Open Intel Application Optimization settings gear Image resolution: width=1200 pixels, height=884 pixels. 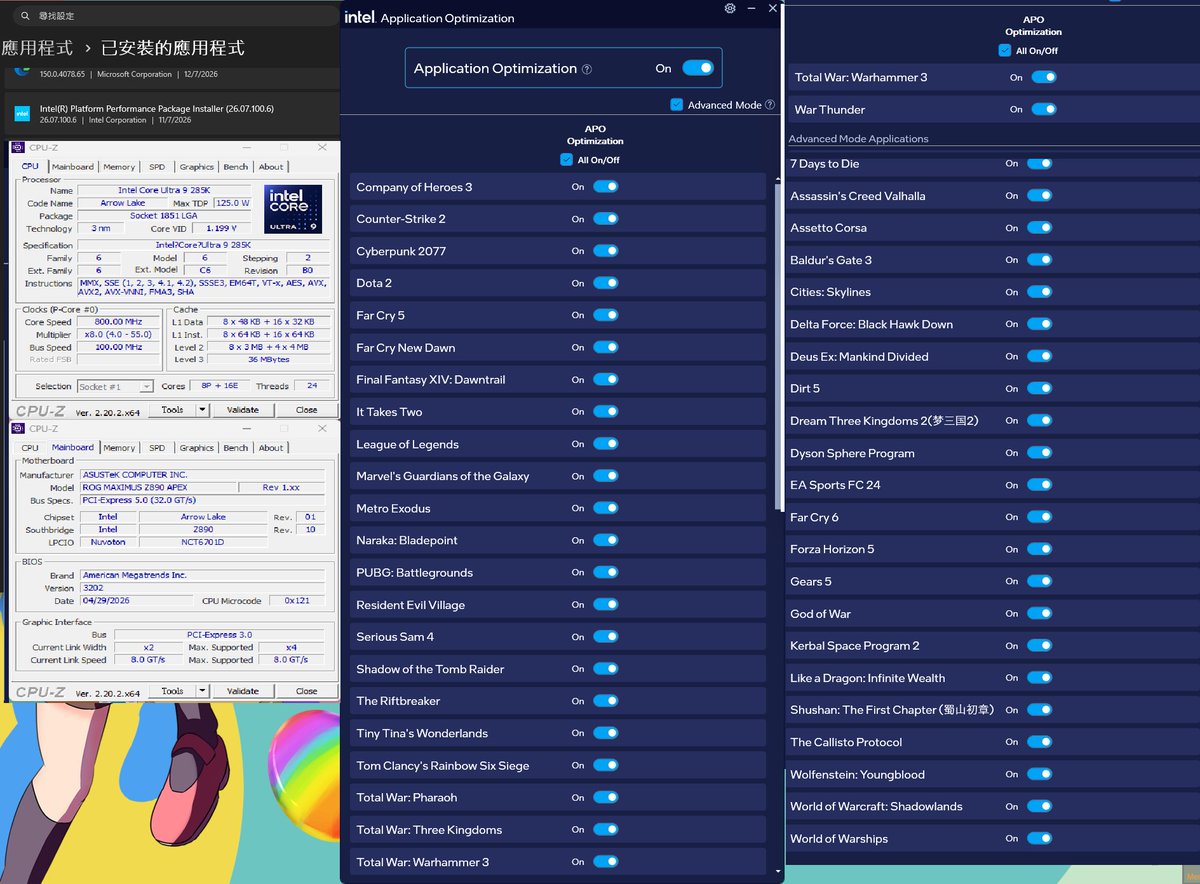click(x=730, y=8)
